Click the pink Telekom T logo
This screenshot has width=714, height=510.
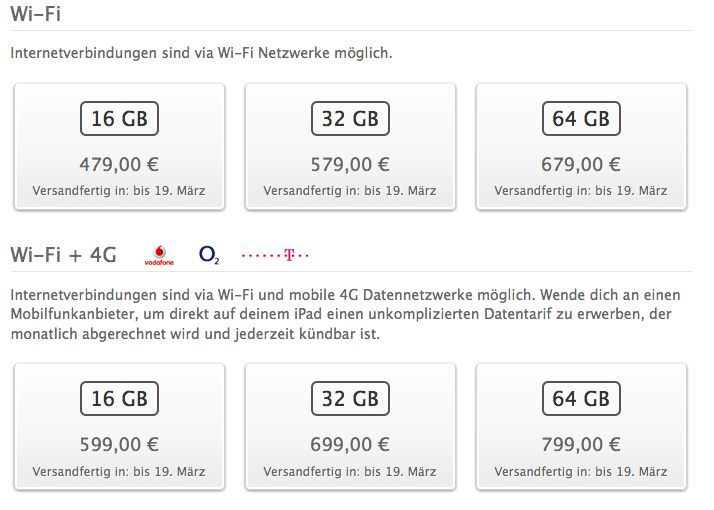click(x=276, y=256)
